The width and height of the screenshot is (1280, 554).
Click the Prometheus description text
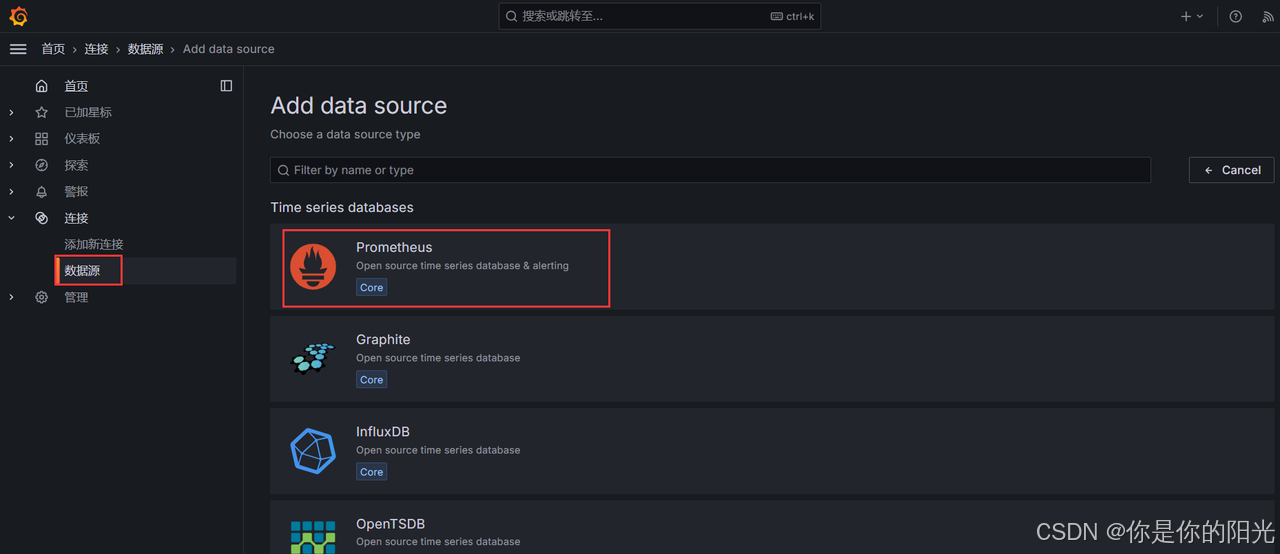coord(462,266)
